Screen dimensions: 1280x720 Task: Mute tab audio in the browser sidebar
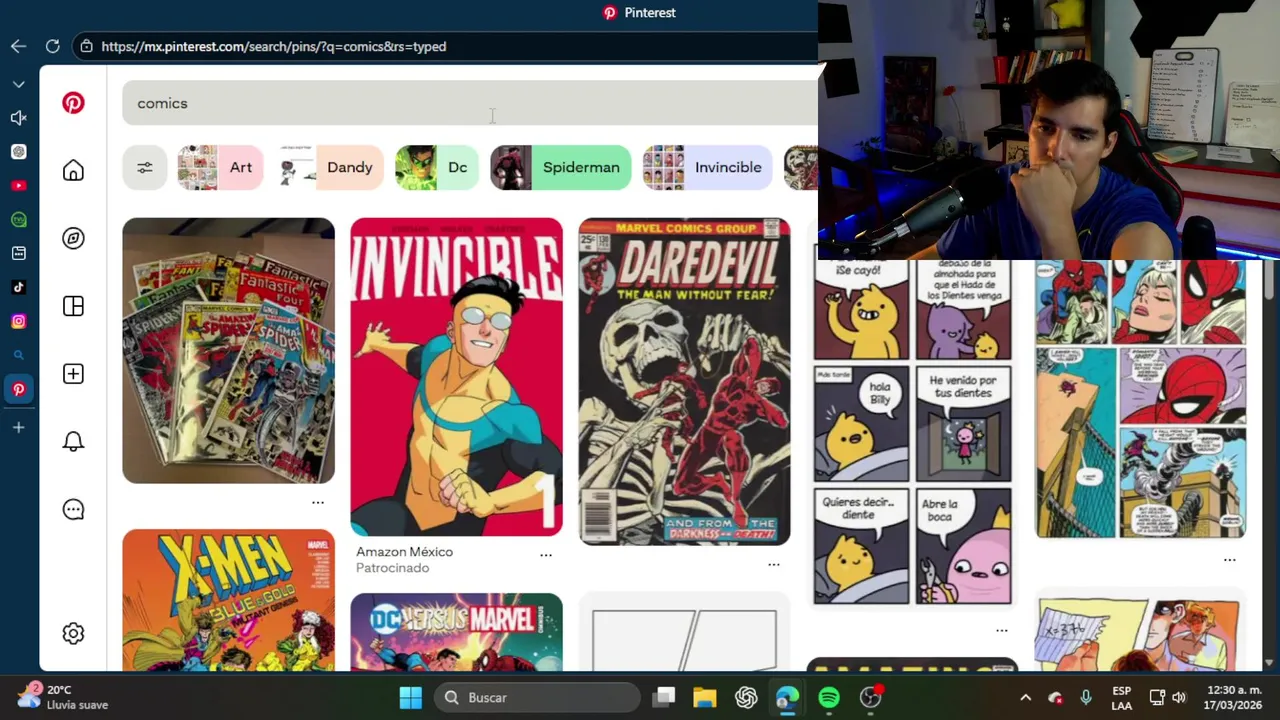18,118
